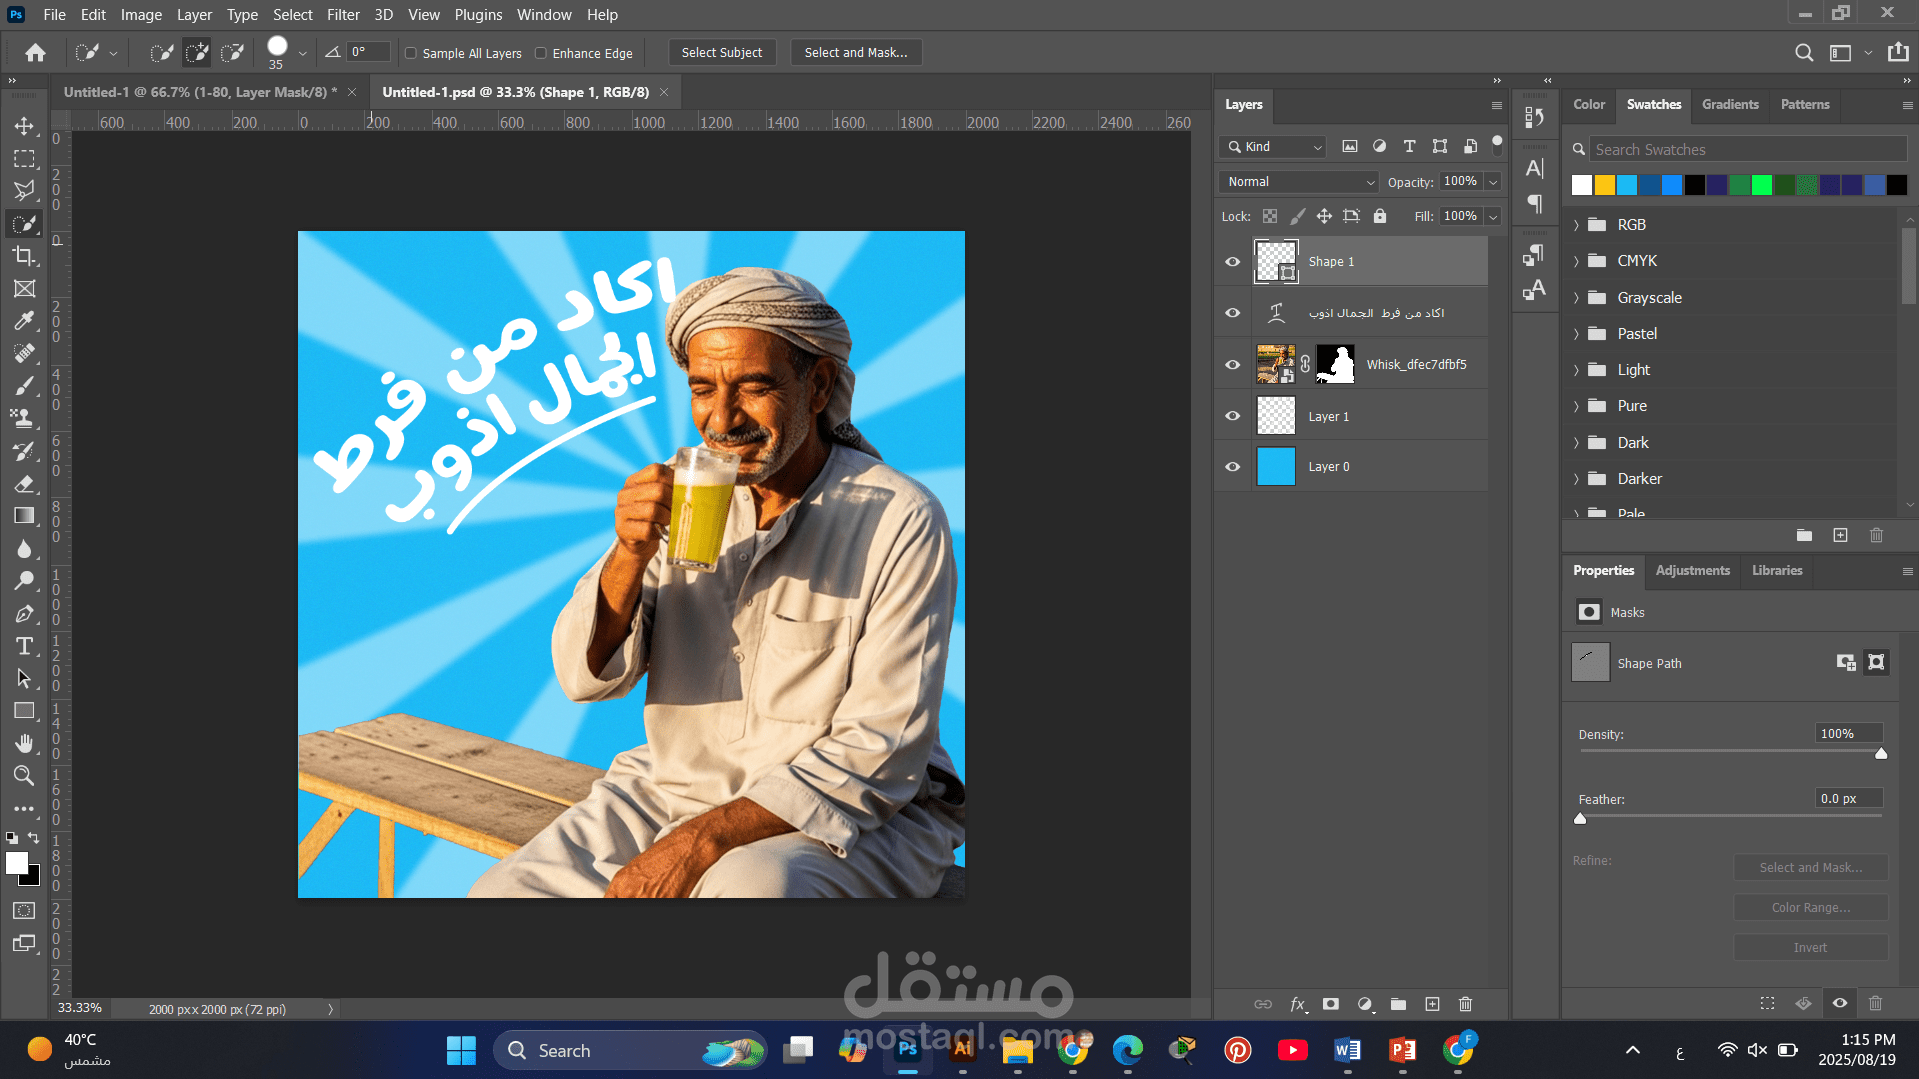Click the Search Swatches field
1919x1079 pixels.
(x=1747, y=149)
